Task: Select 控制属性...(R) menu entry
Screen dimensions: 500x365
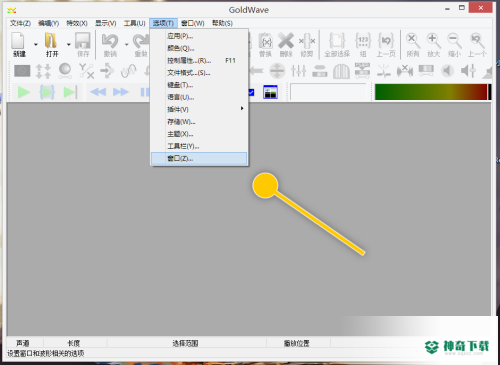Action: coord(199,60)
